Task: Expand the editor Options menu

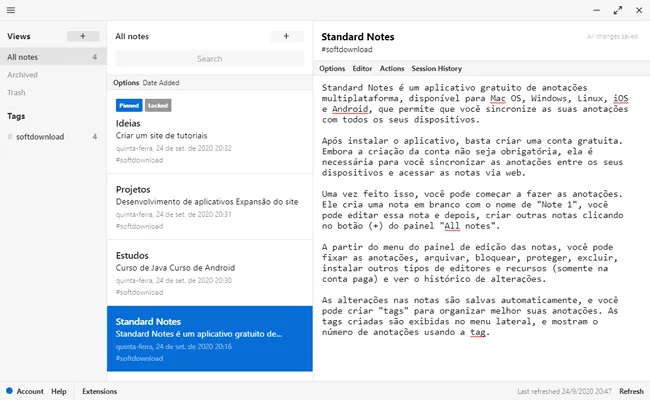Action: tap(332, 68)
